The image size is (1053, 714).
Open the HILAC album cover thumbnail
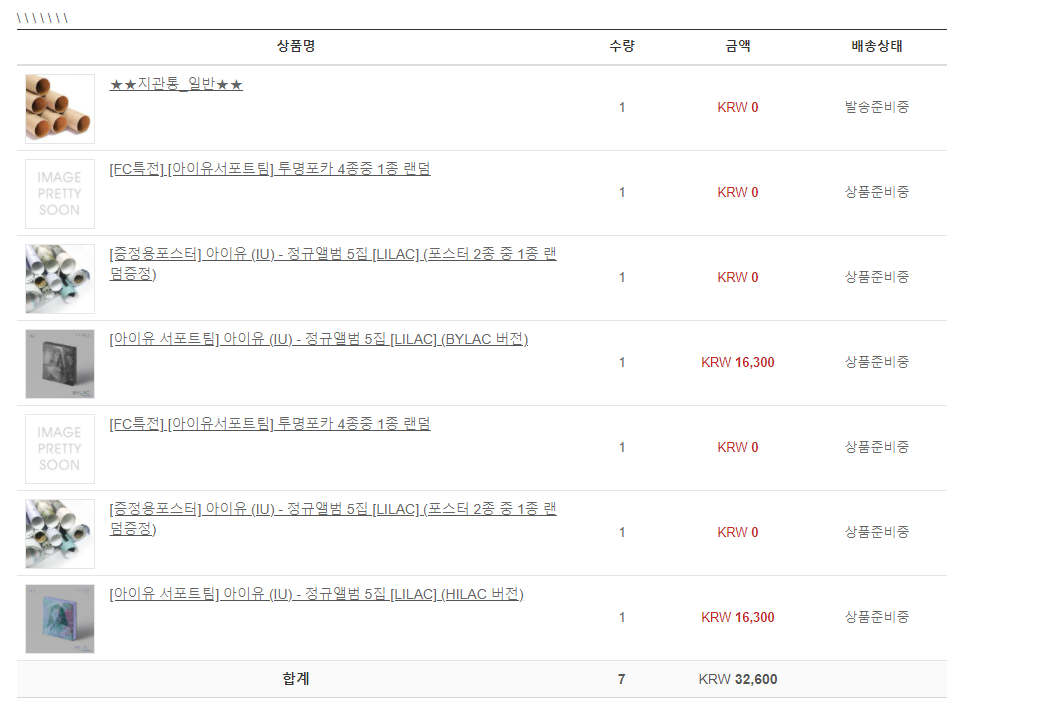pos(60,619)
